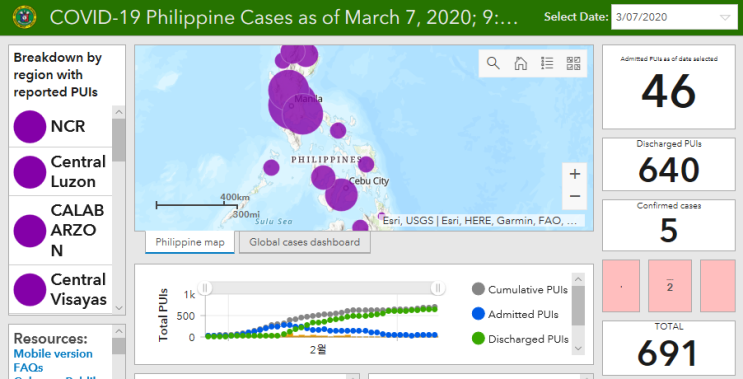The image size is (743, 379).
Task: Switch to the Philippine map tab
Action: tap(190, 242)
